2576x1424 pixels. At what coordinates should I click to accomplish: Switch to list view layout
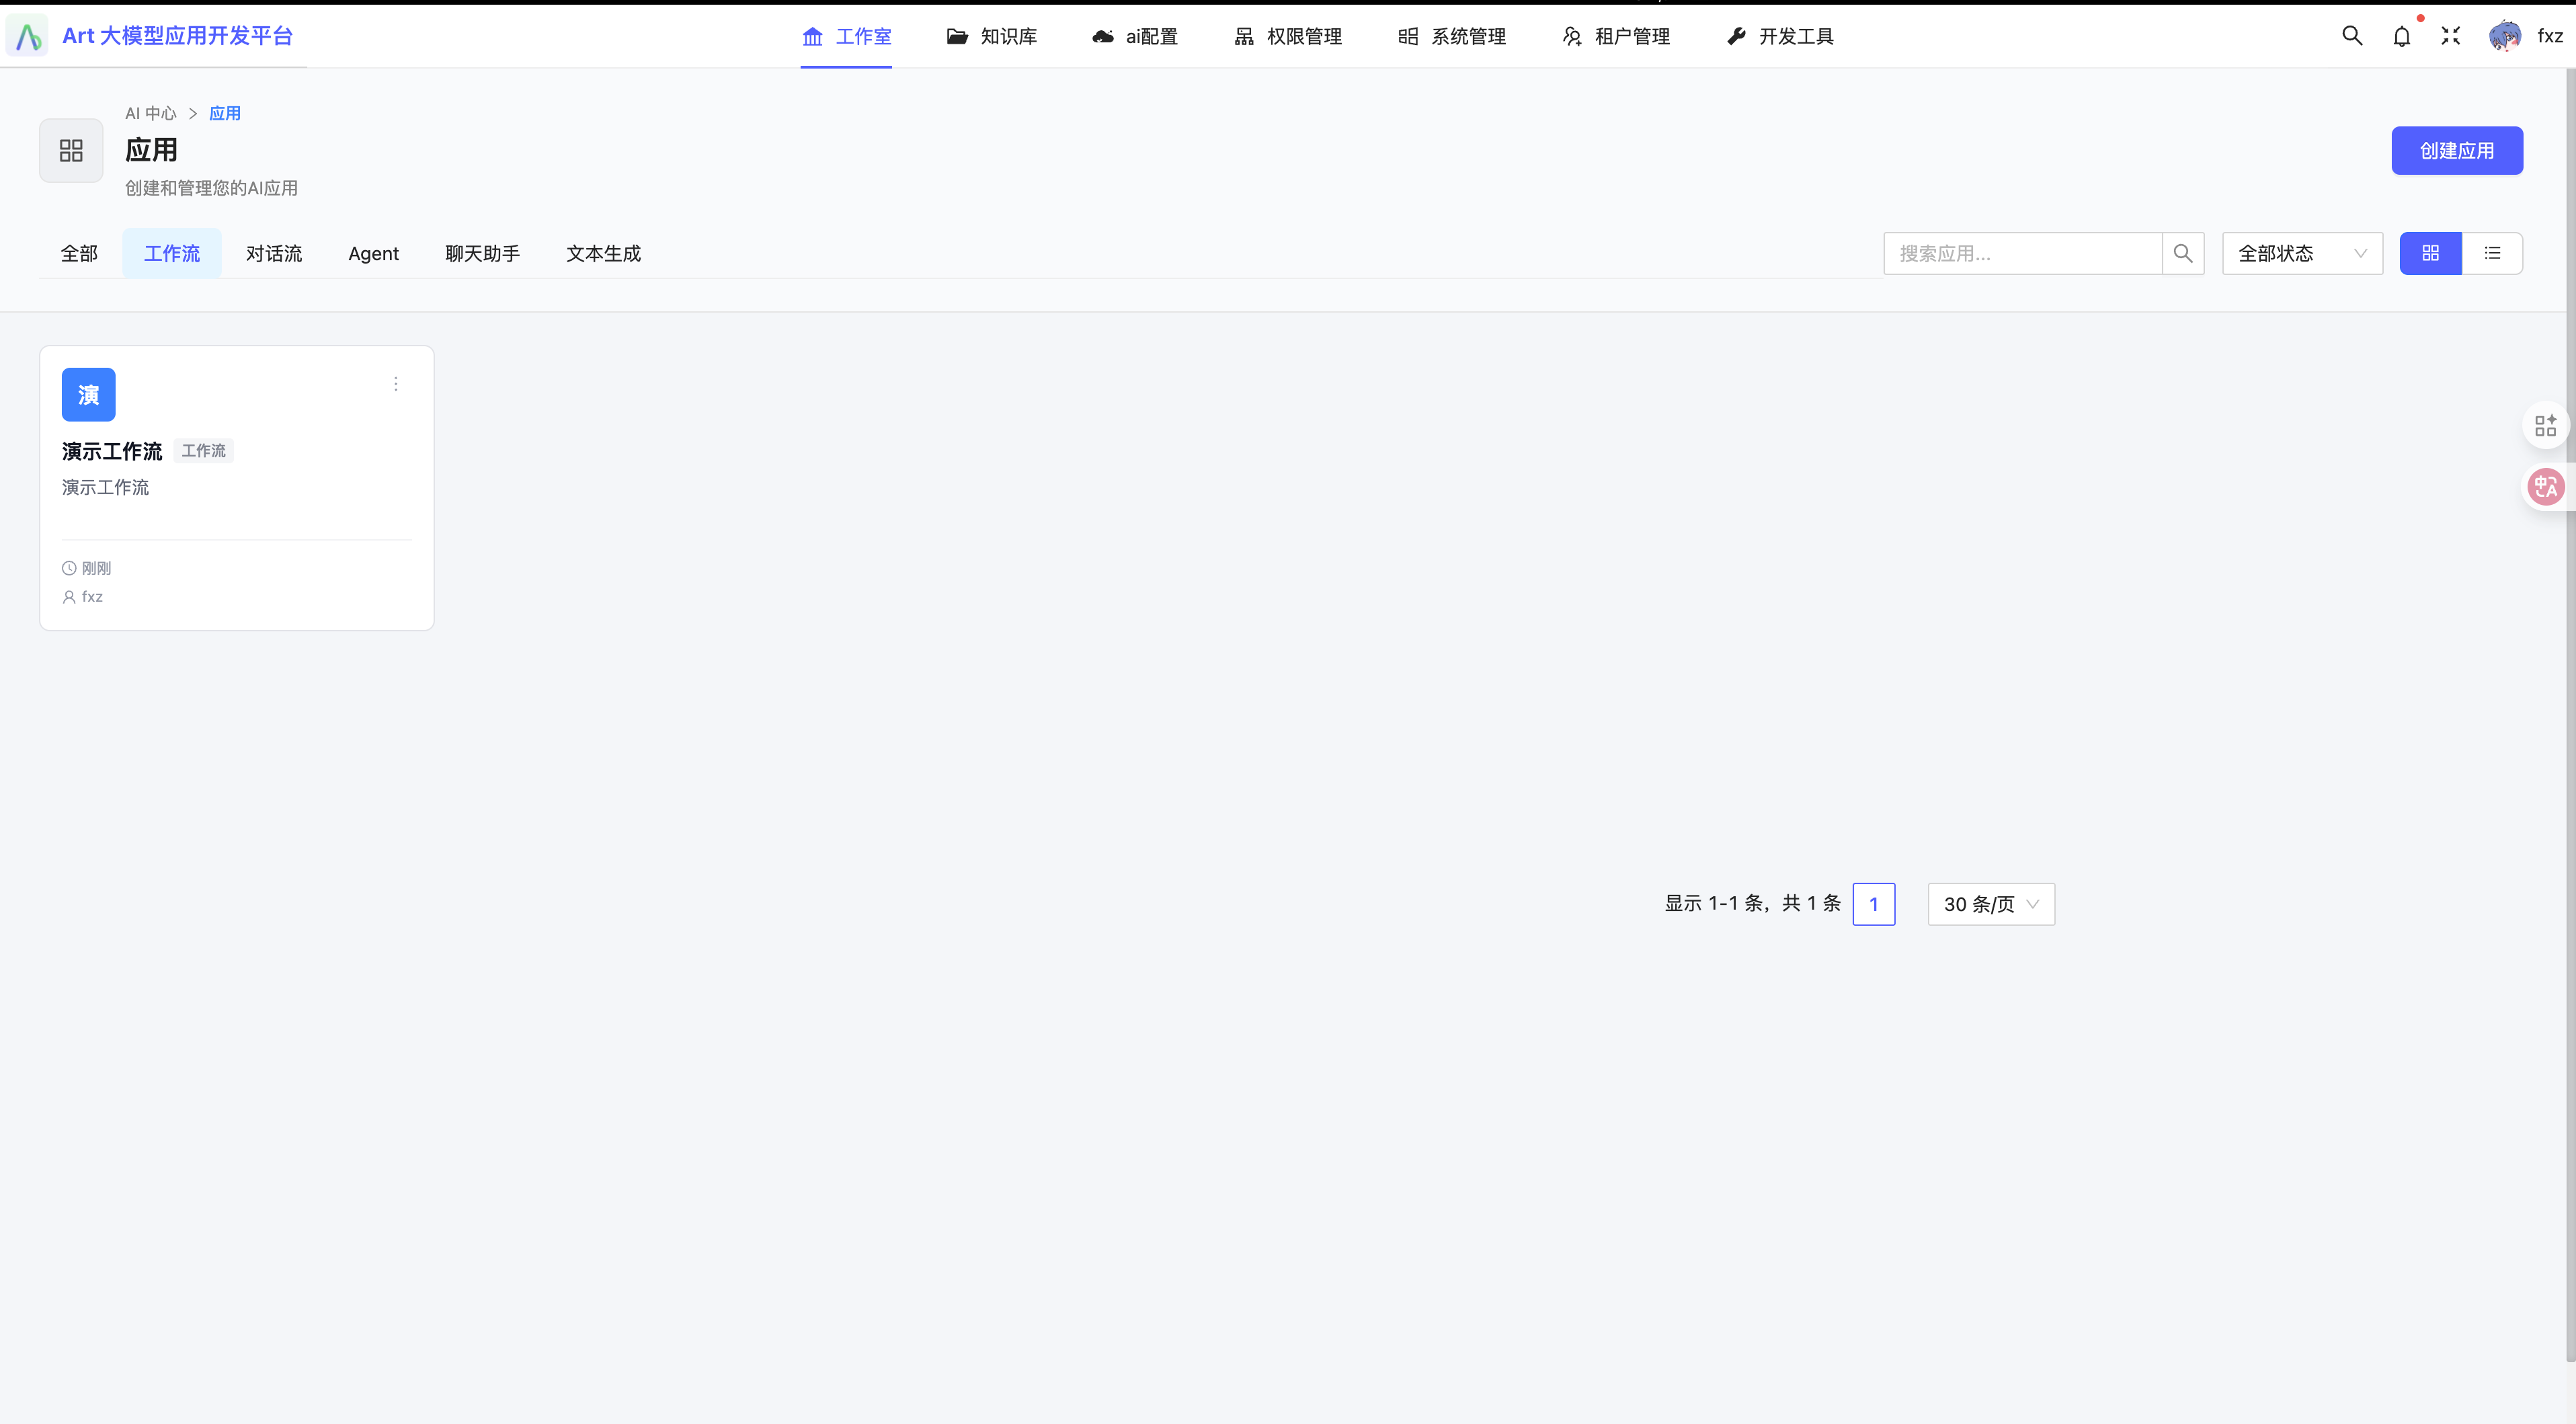point(2492,253)
